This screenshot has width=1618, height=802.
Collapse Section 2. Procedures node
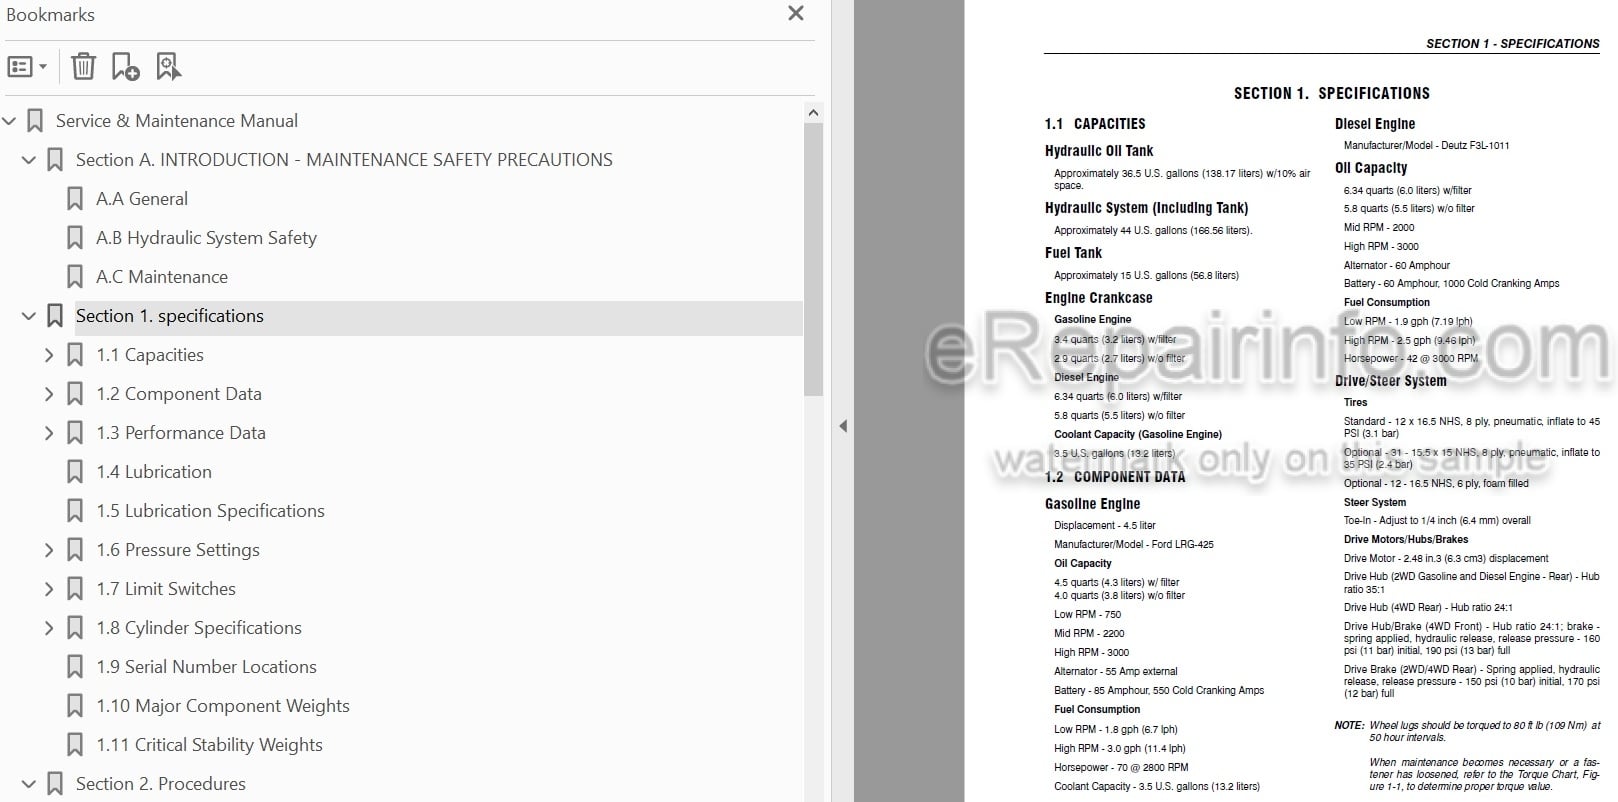point(29,784)
